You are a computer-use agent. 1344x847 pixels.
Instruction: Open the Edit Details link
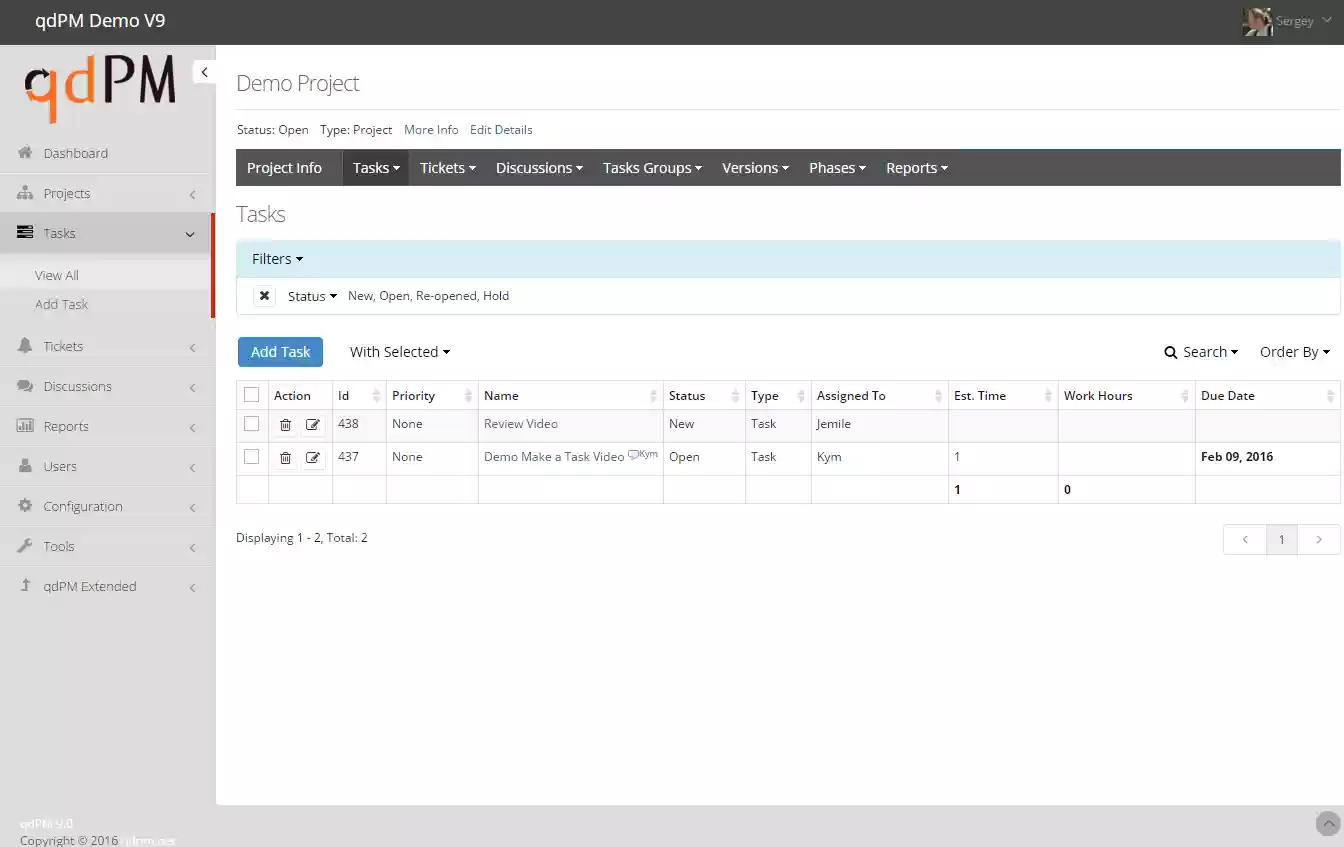[501, 129]
